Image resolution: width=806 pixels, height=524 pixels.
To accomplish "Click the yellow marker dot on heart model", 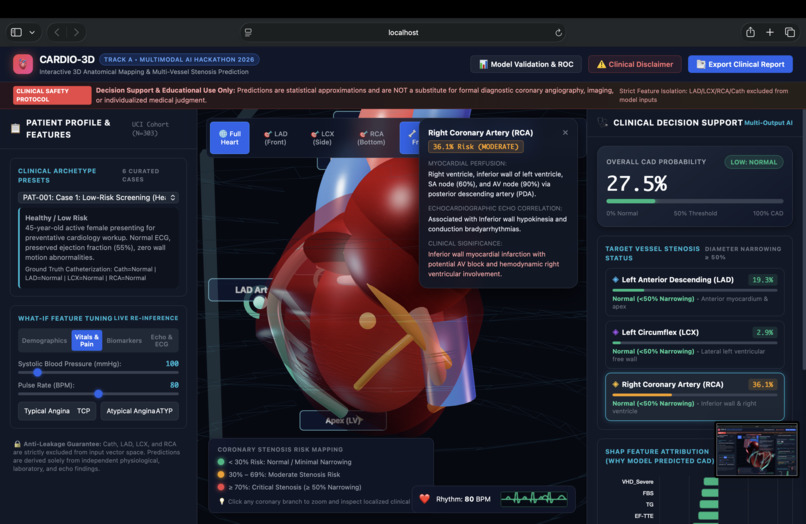I will click(x=367, y=320).
